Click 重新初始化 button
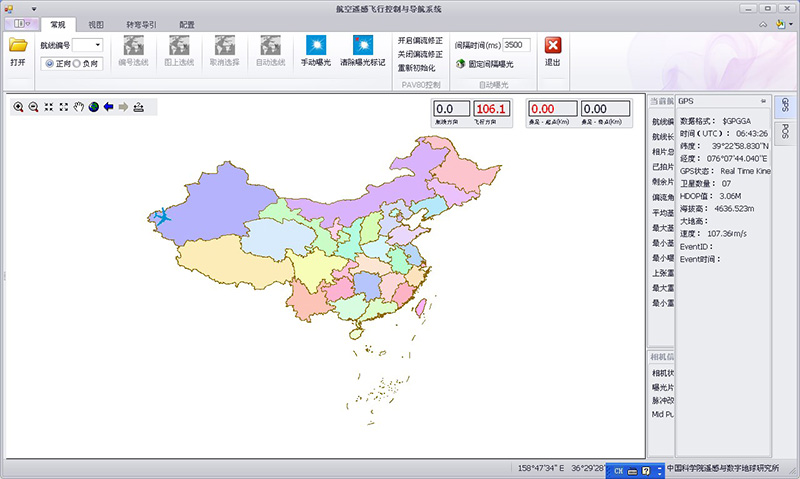This screenshot has height=479, width=800. pos(416,67)
